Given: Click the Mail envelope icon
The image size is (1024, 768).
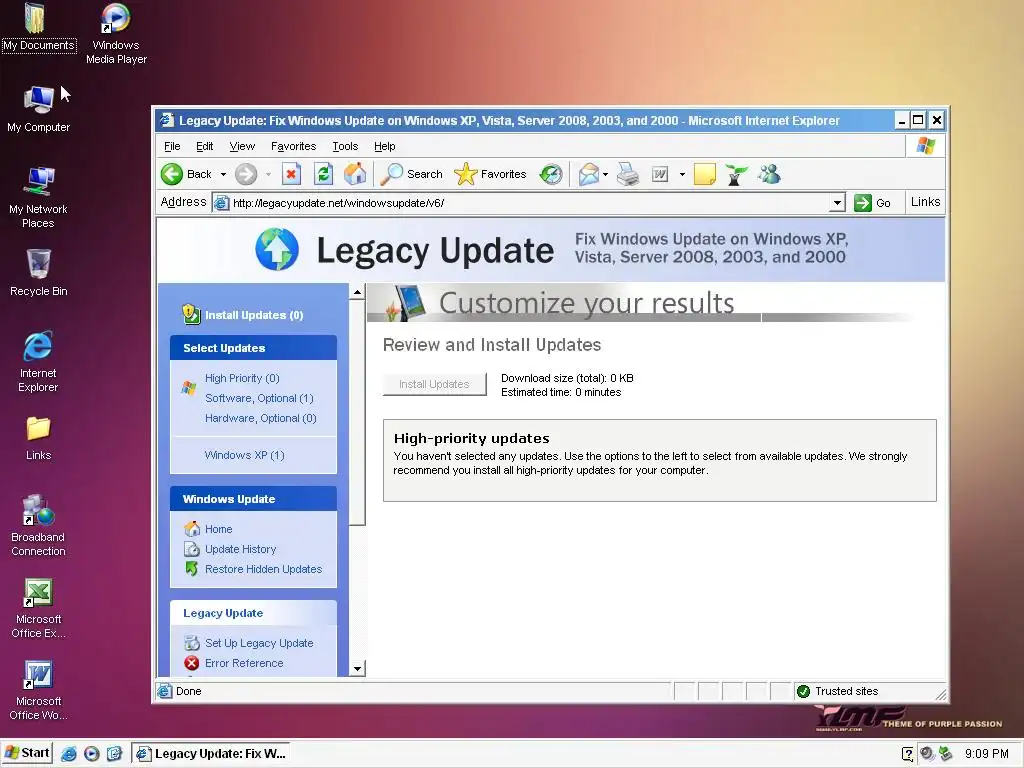Looking at the screenshot, I should tap(588, 174).
